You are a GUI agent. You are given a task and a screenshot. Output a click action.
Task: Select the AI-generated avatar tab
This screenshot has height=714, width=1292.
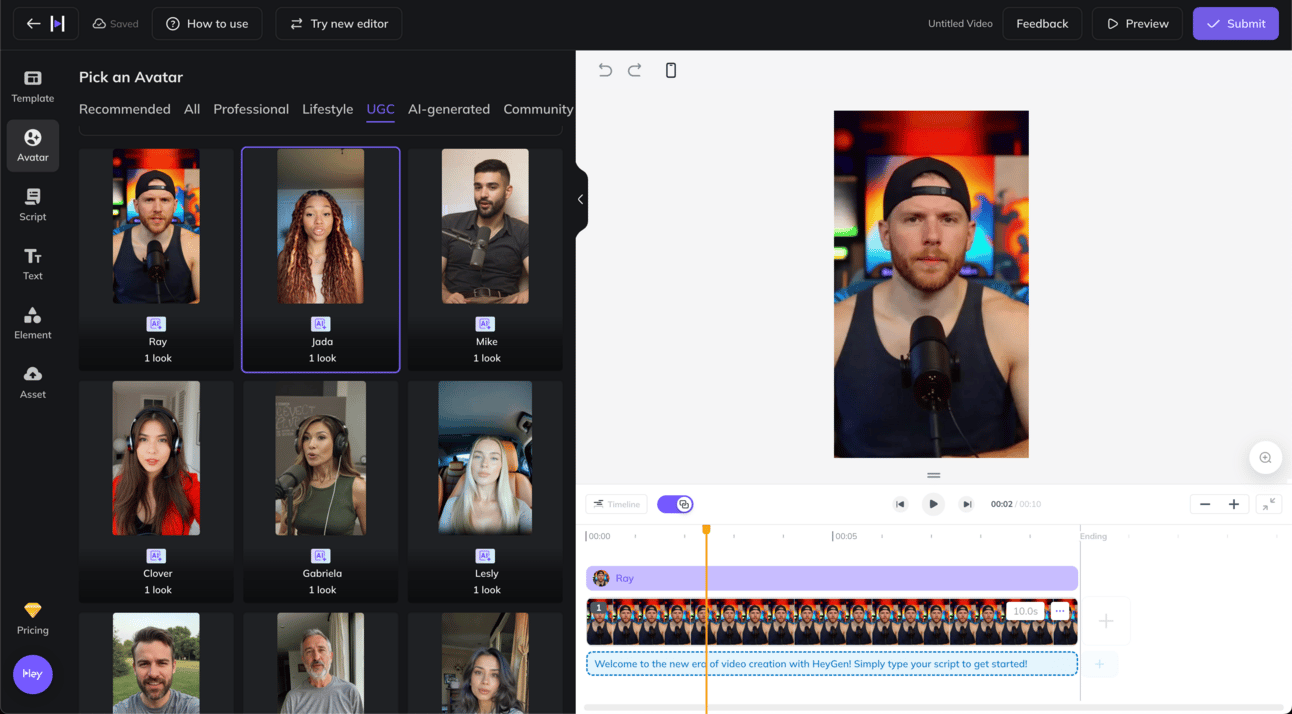pyautogui.click(x=449, y=109)
